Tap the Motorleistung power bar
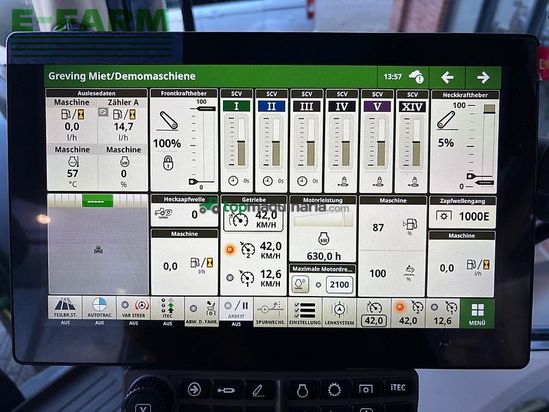549x412 pixels. pyautogui.click(x=323, y=220)
